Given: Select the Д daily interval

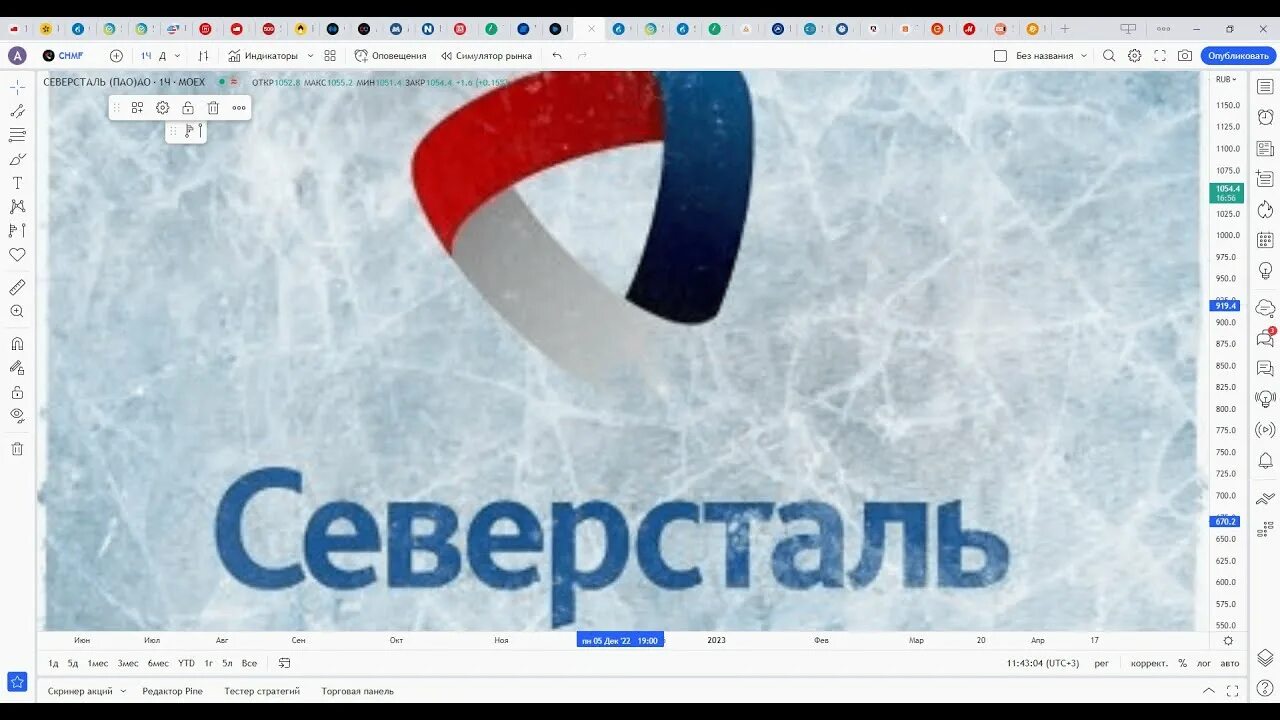Looking at the screenshot, I should coord(163,56).
